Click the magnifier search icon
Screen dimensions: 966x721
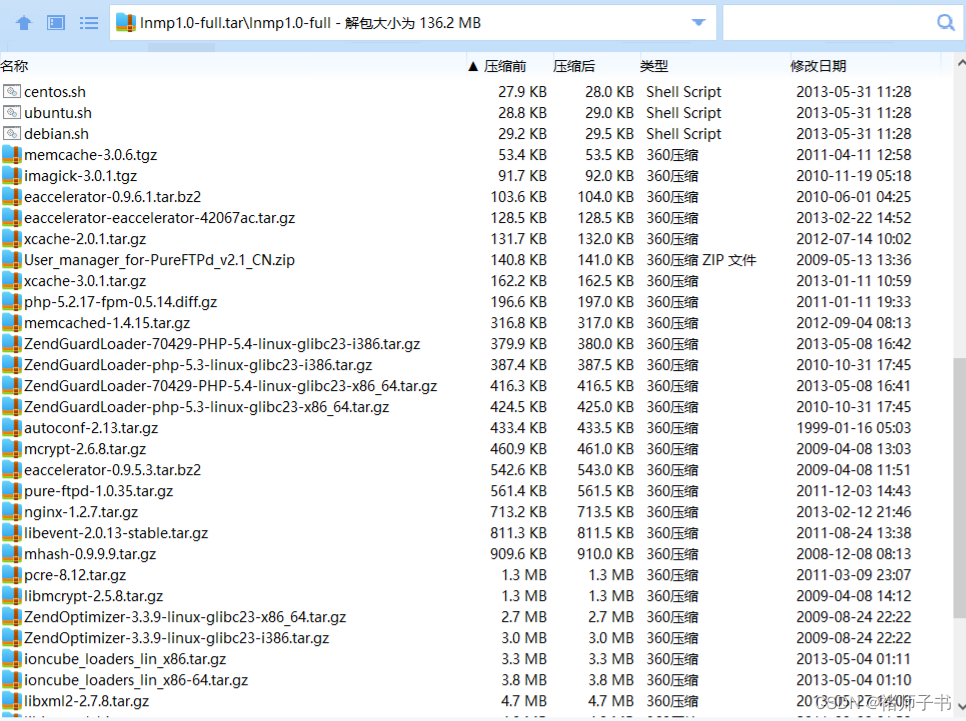[945, 23]
